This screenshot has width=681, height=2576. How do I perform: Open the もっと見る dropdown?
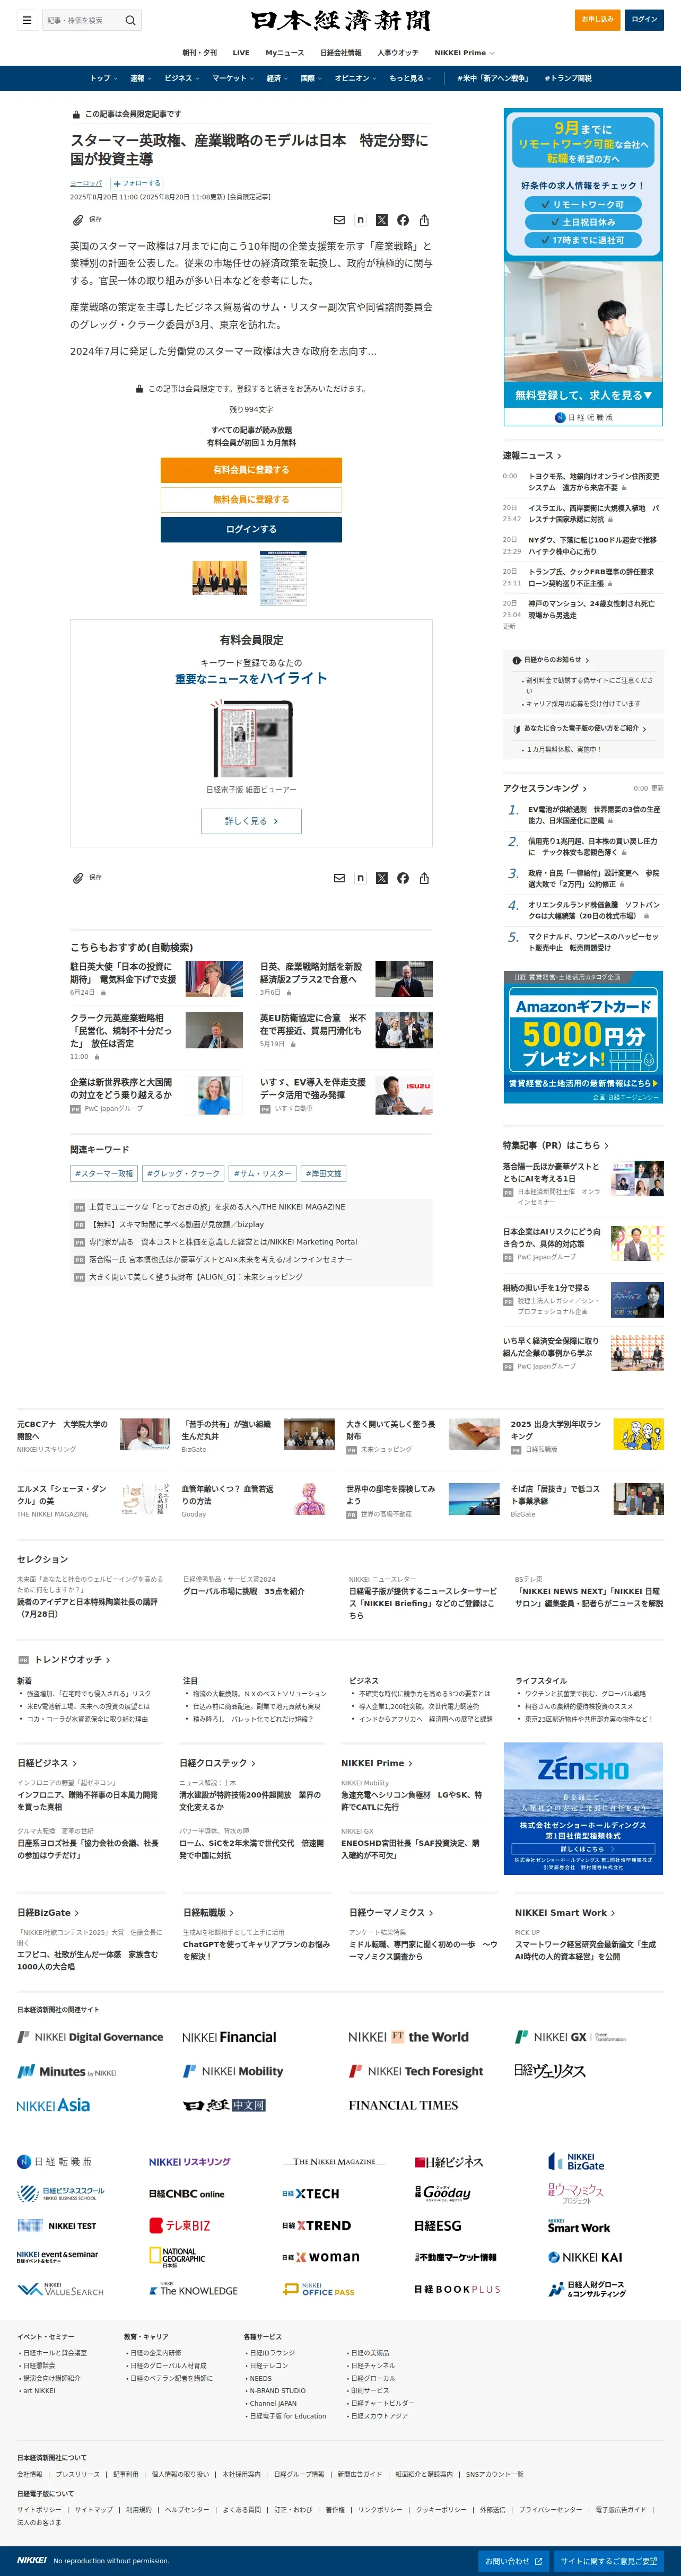tap(410, 78)
